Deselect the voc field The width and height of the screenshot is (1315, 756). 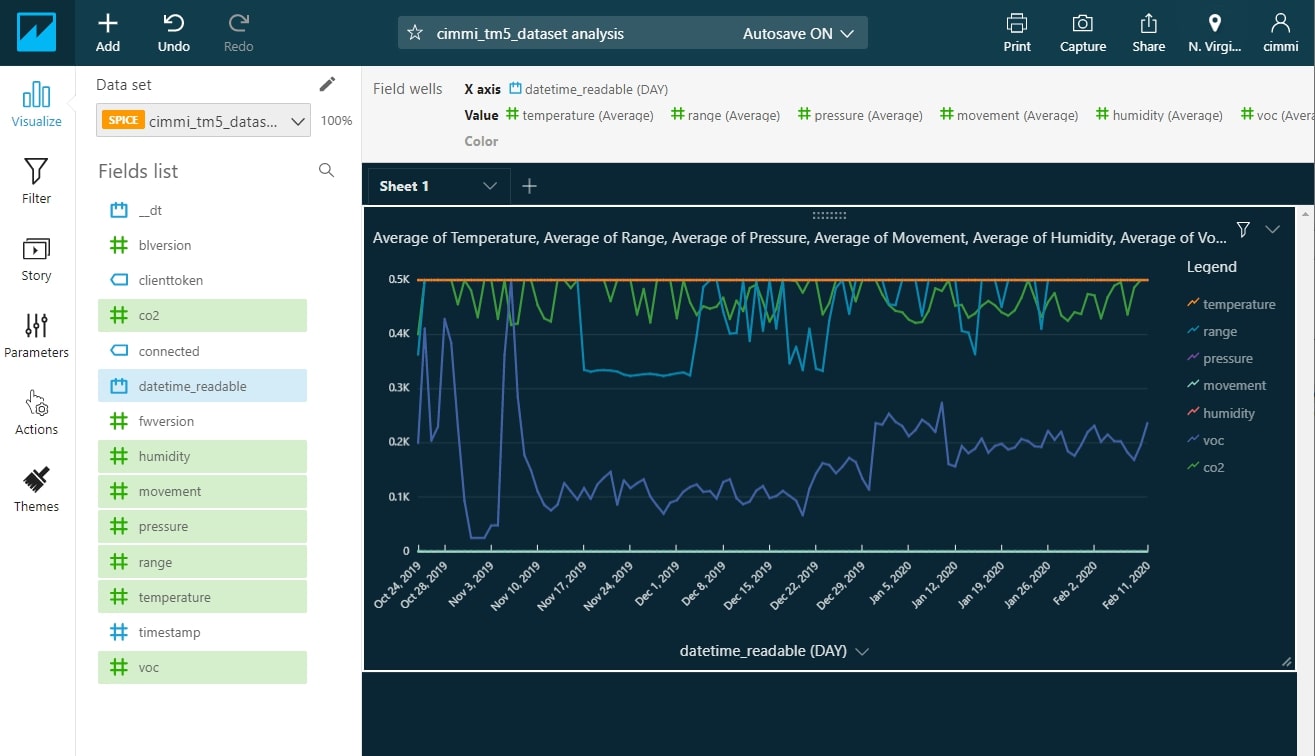click(x=202, y=667)
